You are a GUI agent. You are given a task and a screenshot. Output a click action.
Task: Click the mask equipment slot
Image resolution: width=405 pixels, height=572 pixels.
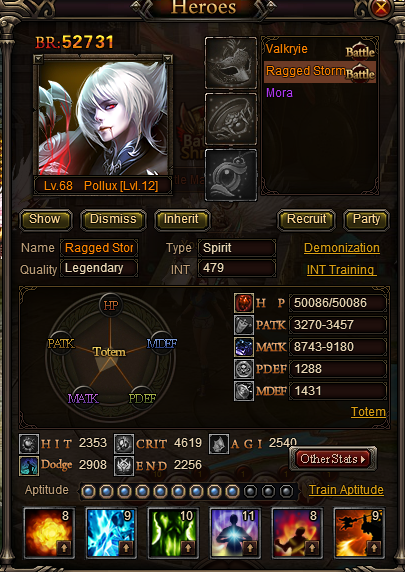coord(231,63)
